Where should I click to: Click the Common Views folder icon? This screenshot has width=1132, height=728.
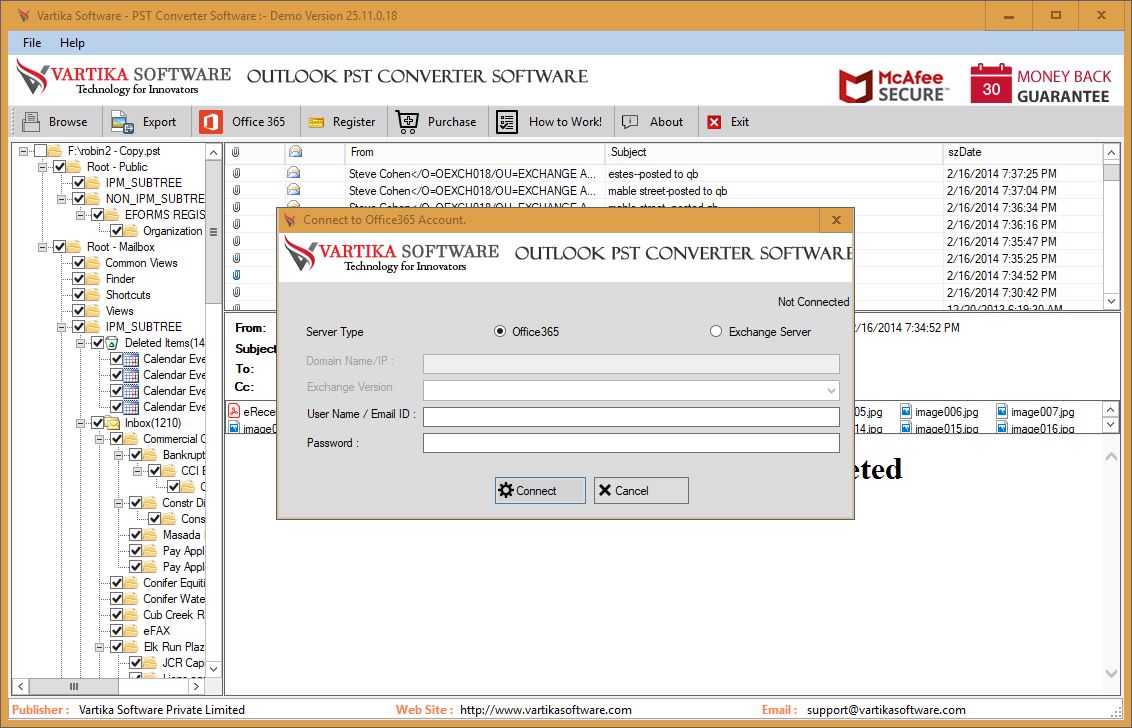[x=94, y=263]
